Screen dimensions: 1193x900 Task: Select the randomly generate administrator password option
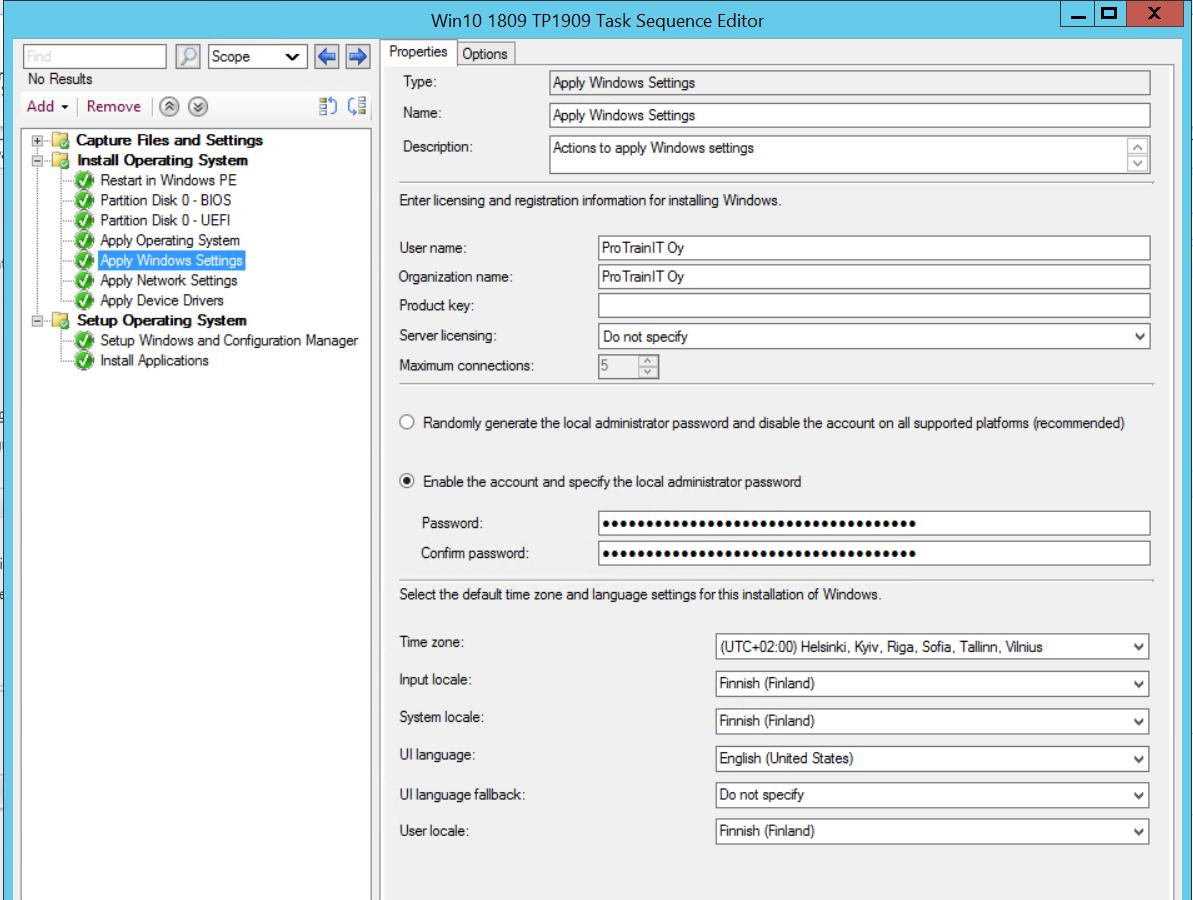point(406,422)
